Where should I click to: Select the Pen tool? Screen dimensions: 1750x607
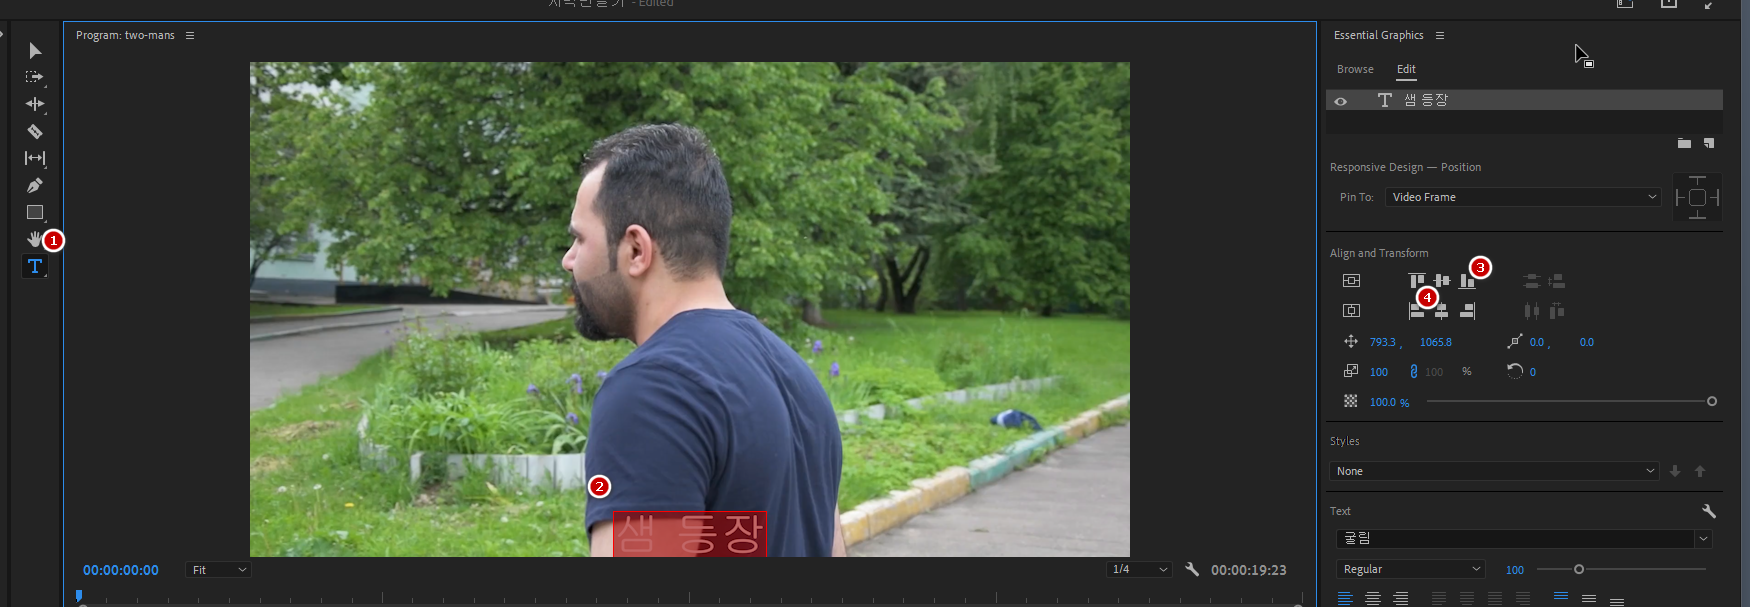35,185
